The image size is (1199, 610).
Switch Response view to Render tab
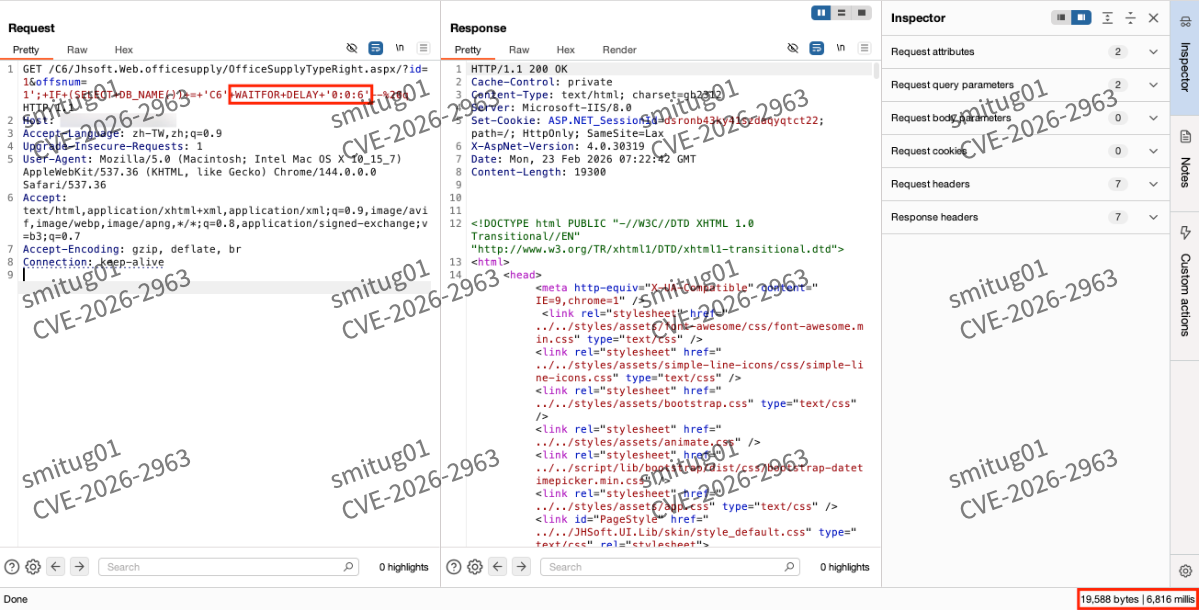click(619, 50)
